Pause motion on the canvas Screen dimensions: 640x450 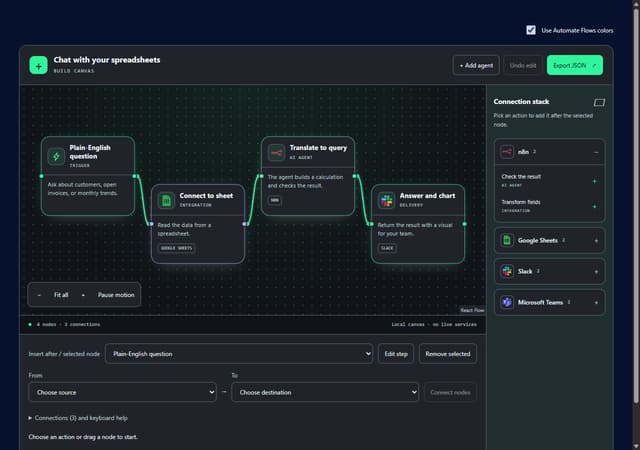(x=116, y=295)
